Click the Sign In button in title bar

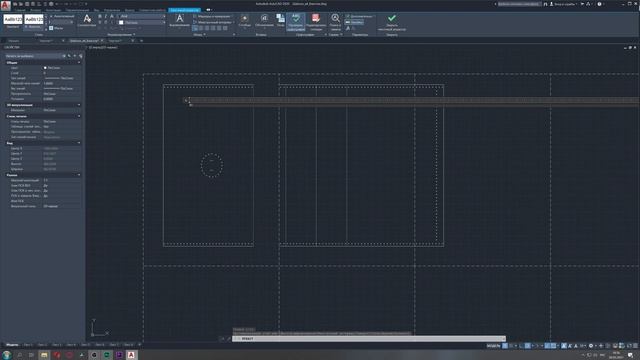coord(564,4)
